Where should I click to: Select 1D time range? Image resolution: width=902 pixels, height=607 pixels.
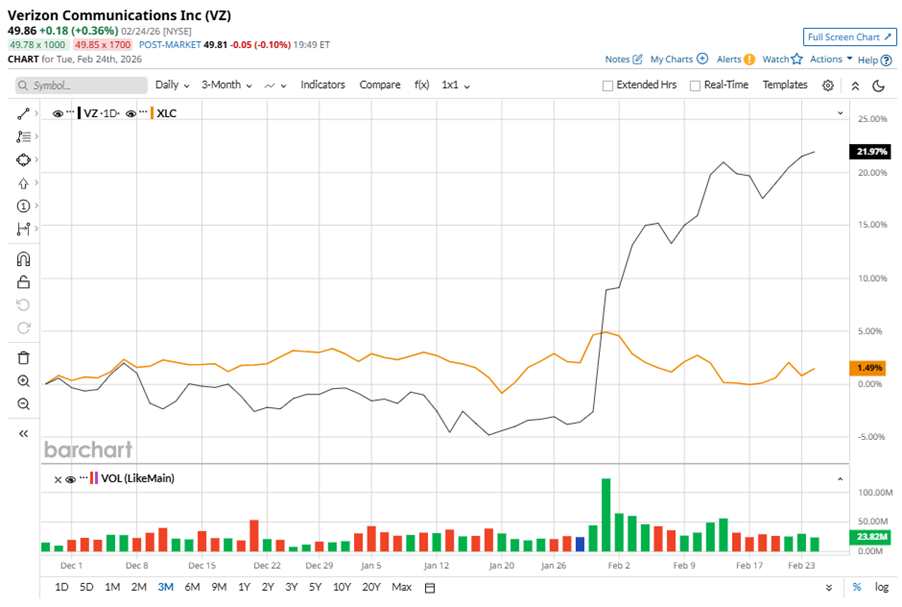click(61, 587)
